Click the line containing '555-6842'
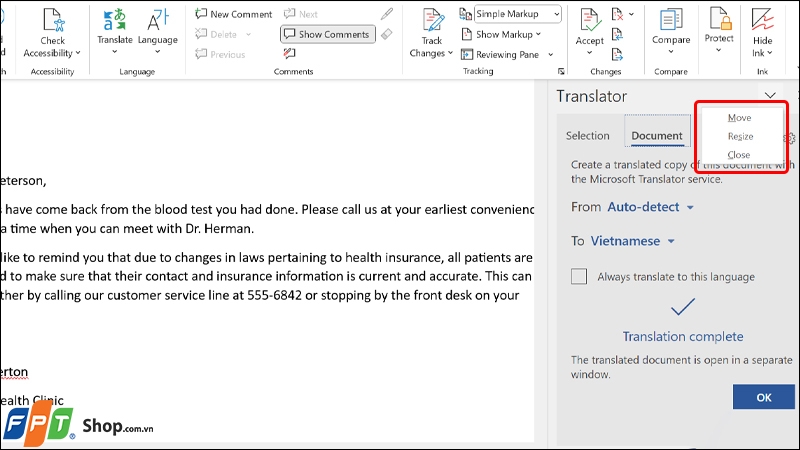The height and width of the screenshot is (450, 800). [x=260, y=295]
